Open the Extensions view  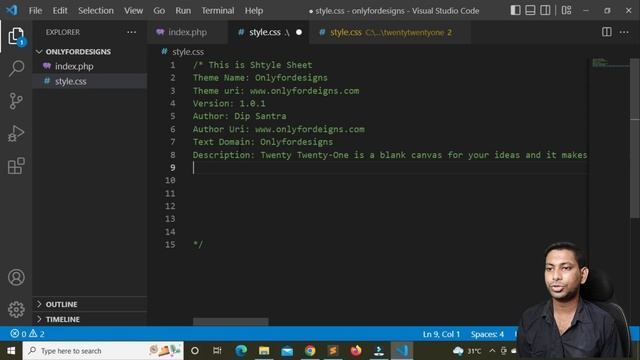tap(16, 166)
